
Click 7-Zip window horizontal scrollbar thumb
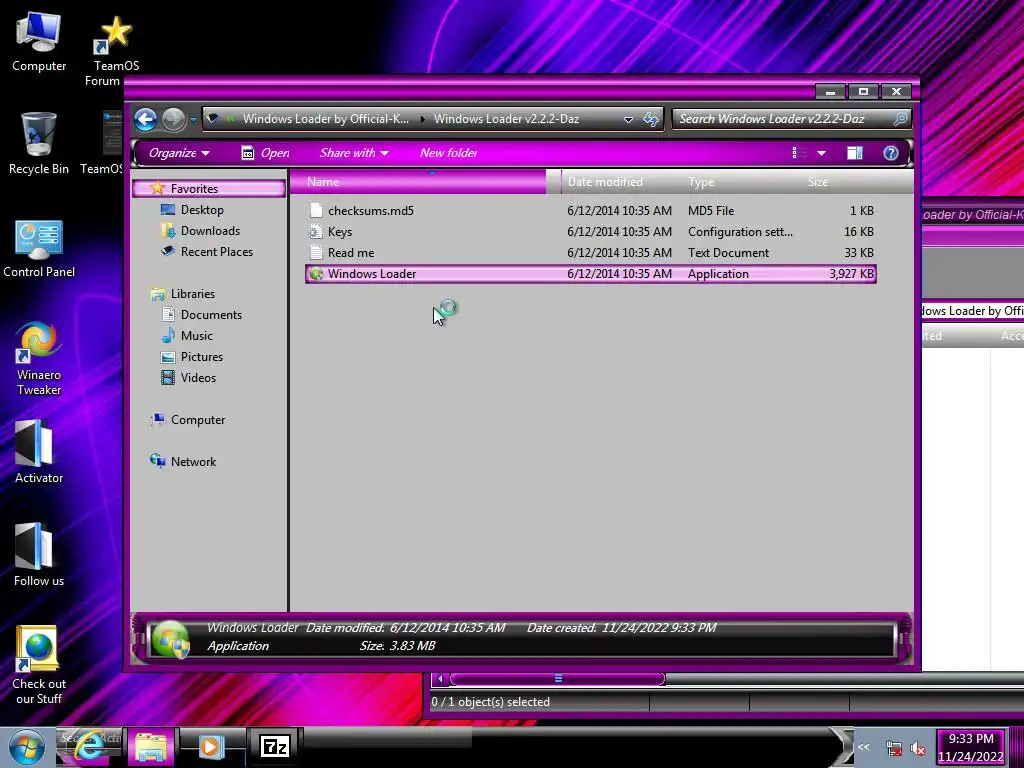[558, 679]
